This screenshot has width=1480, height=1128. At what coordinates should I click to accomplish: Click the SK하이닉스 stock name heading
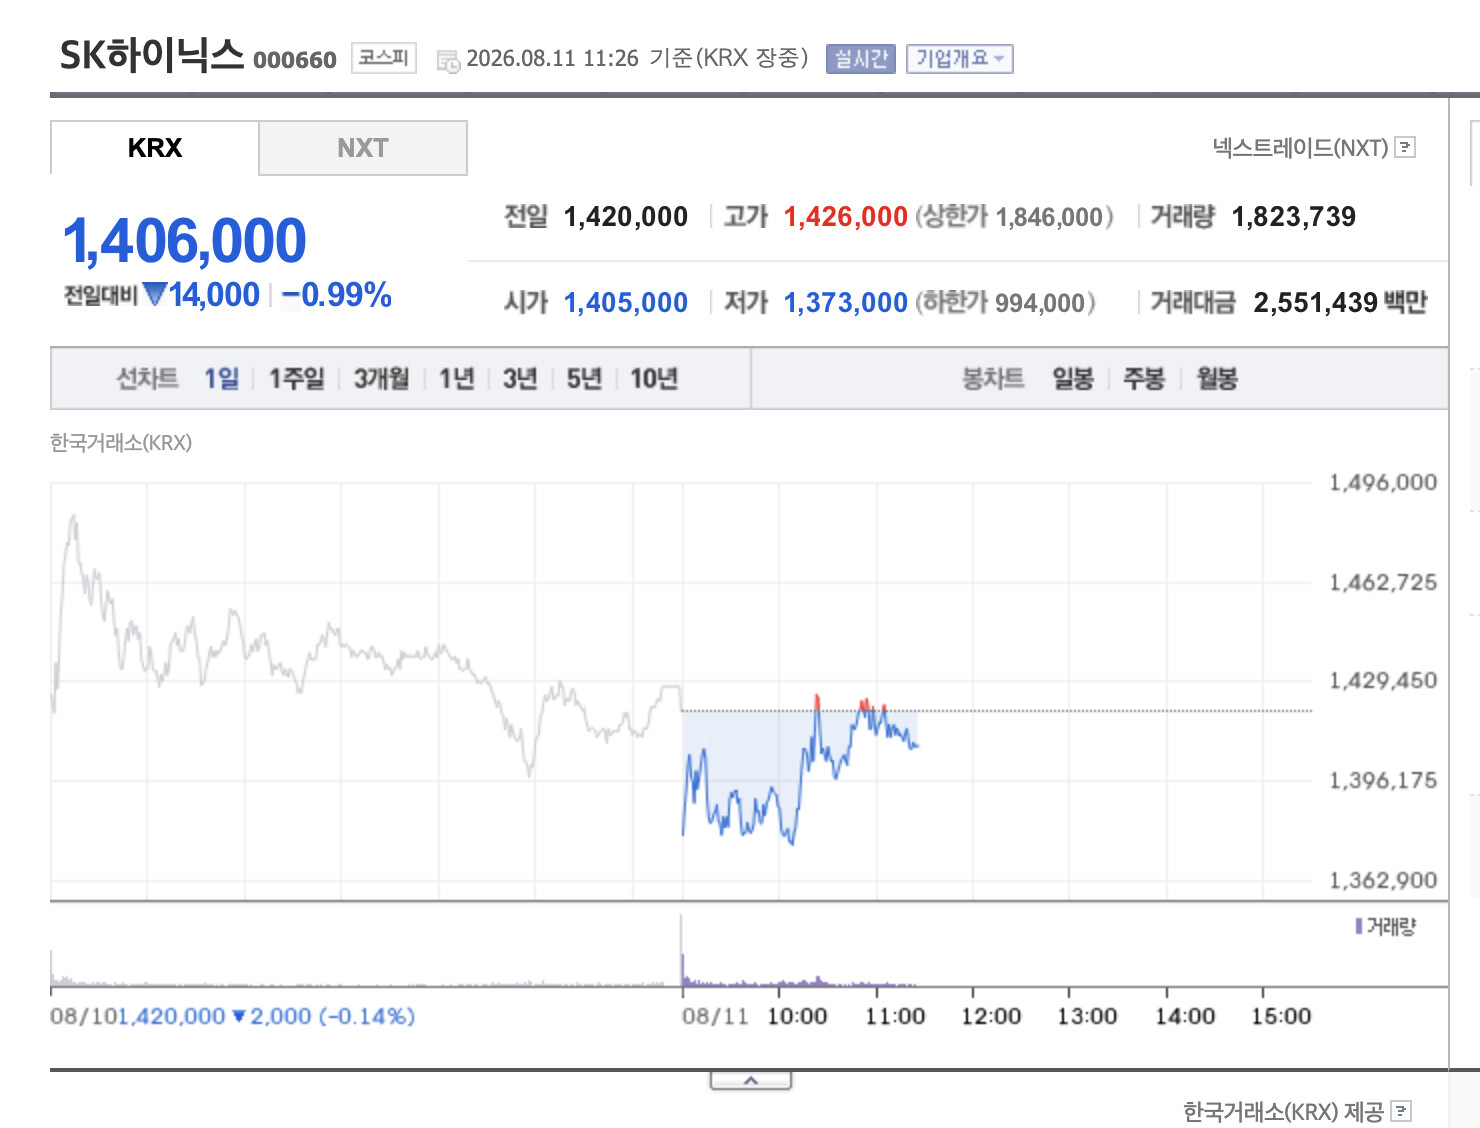(152, 55)
